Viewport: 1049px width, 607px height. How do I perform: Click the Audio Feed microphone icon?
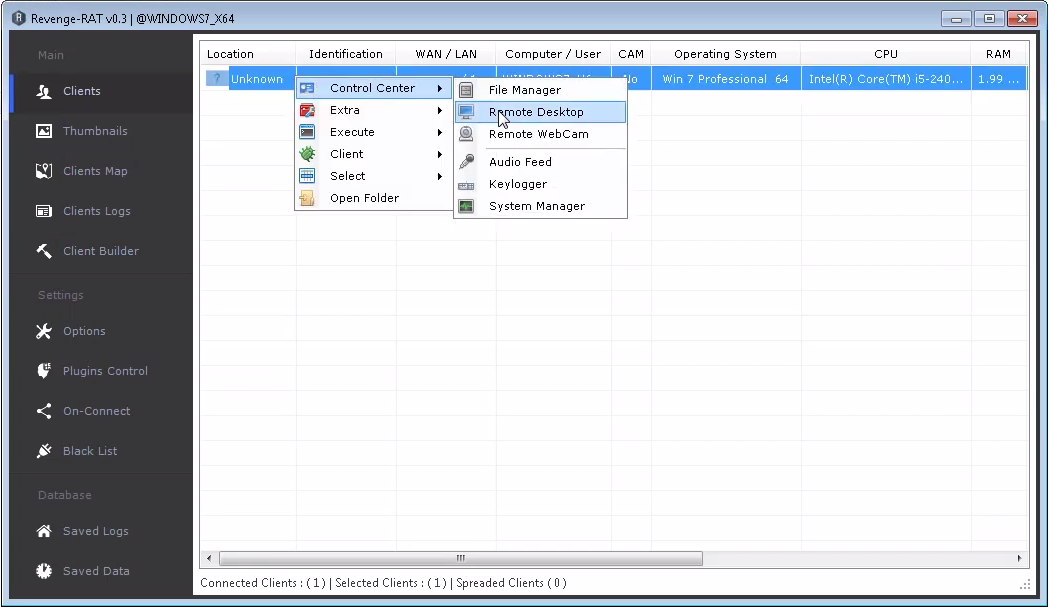466,161
